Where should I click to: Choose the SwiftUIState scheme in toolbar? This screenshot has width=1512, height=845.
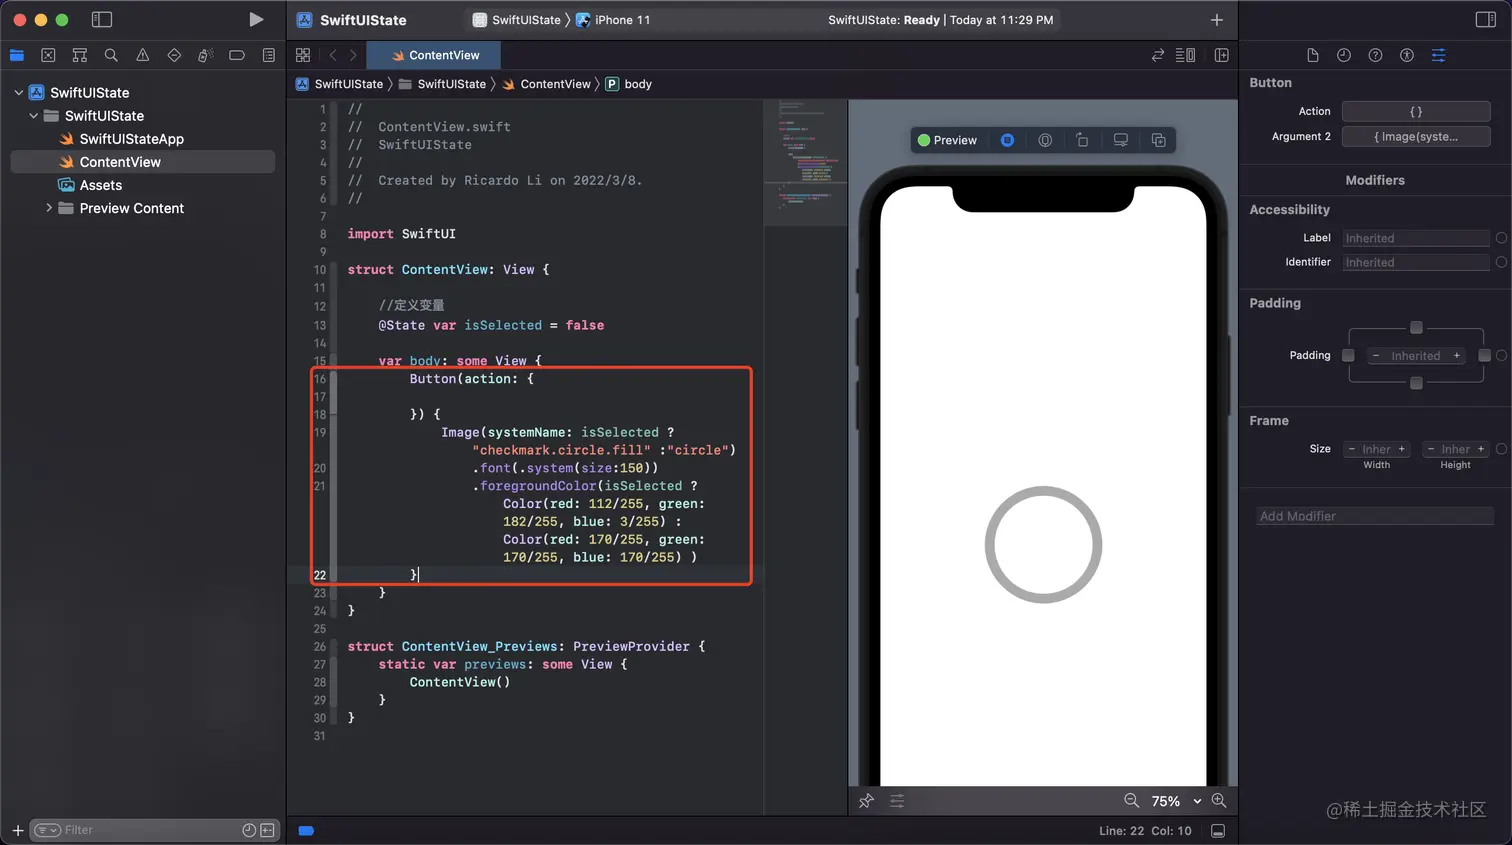pos(517,20)
